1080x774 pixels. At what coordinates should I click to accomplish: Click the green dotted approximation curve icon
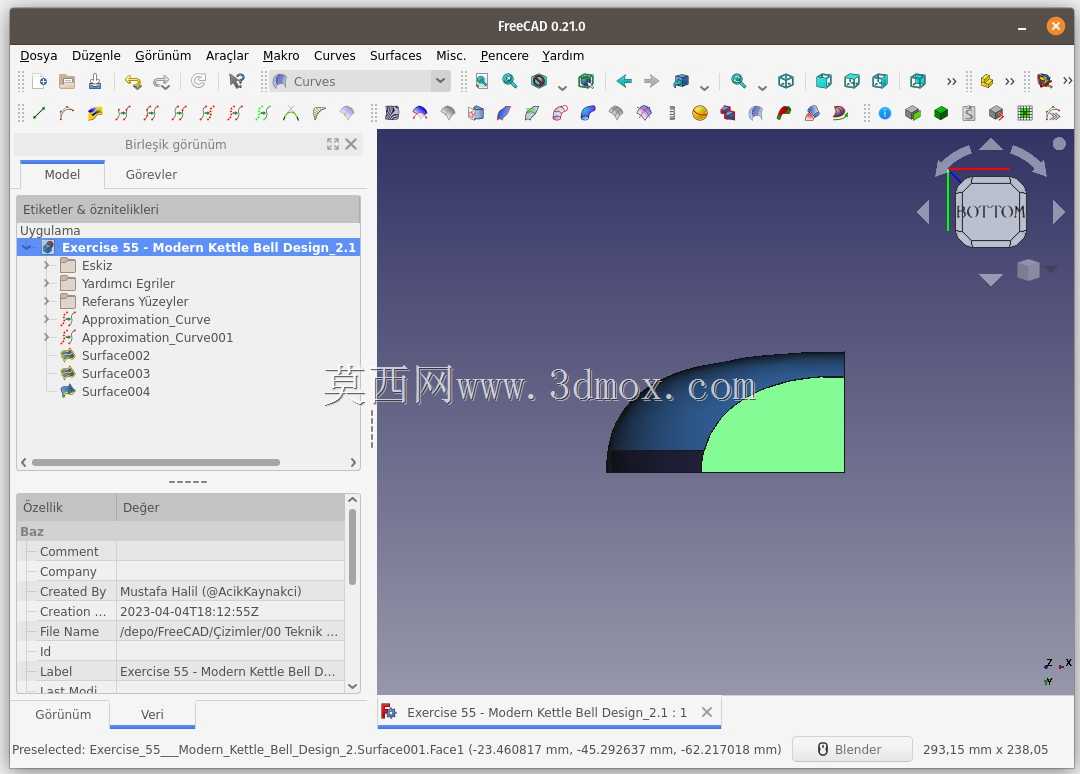click(262, 113)
